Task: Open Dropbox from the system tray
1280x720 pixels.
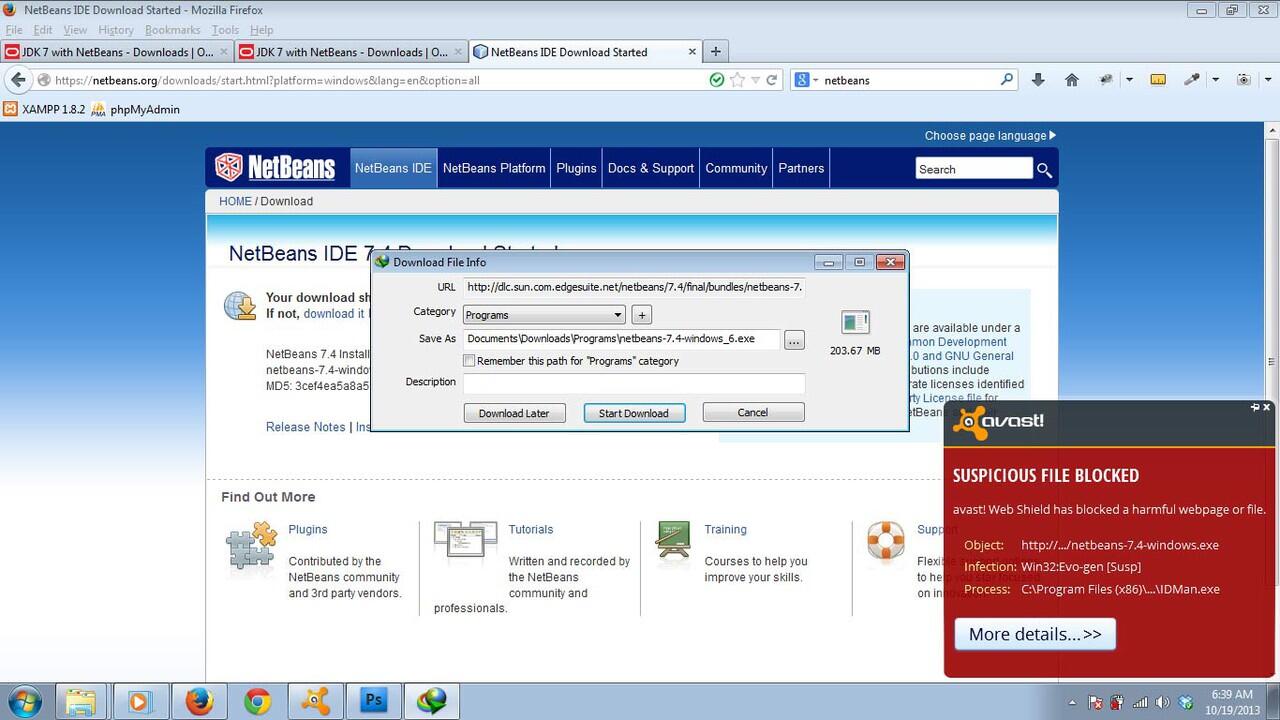Action: 1185,701
